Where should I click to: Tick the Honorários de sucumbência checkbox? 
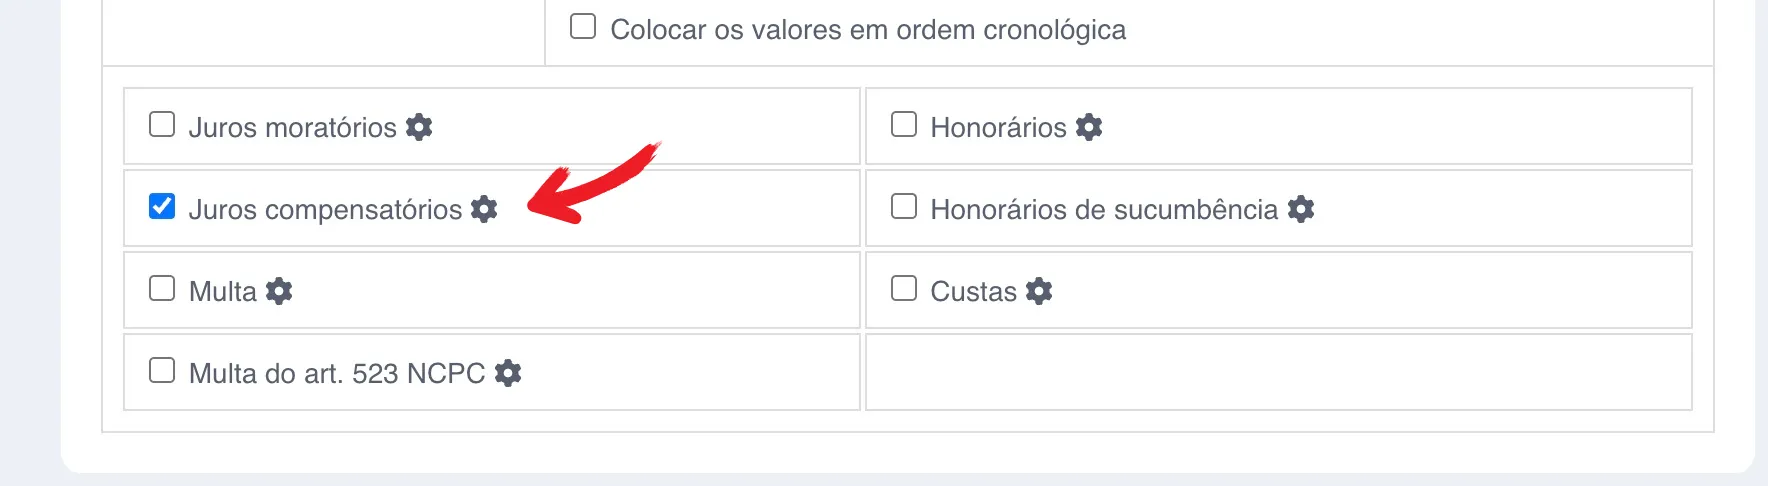[x=904, y=207]
